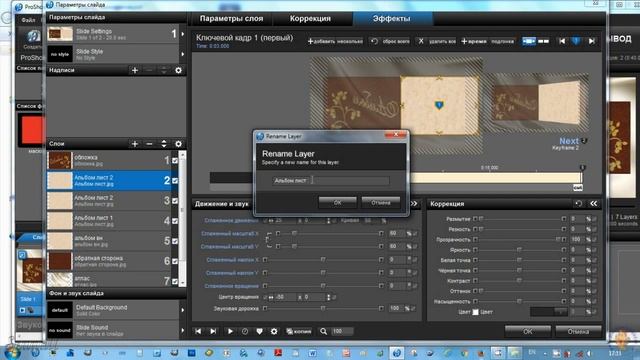Click the '+время' add time icon
The image size is (640, 360).
point(464,41)
